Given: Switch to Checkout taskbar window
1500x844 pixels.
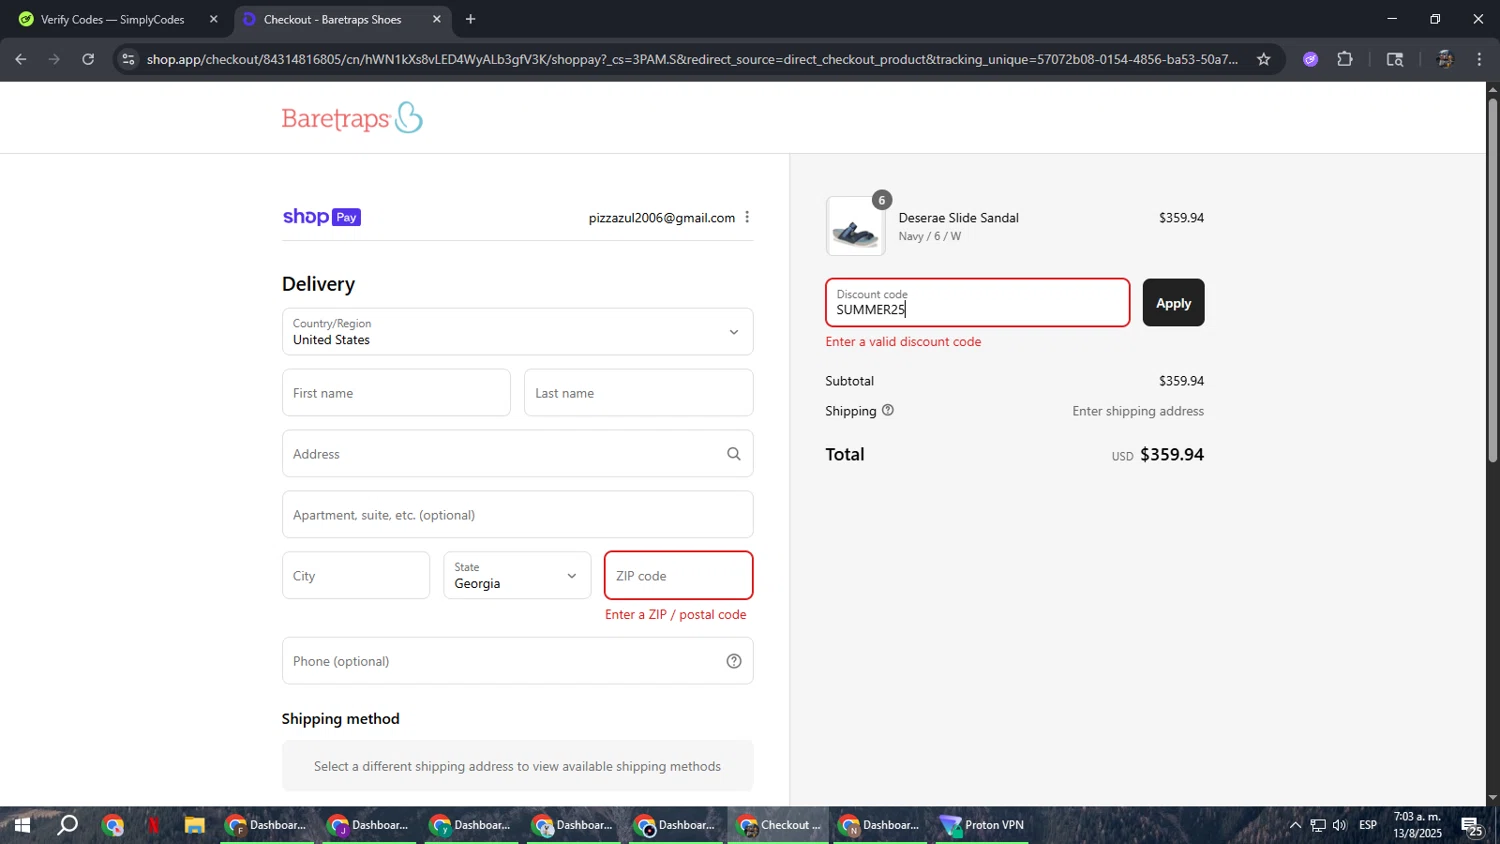Looking at the screenshot, I should pos(778,825).
